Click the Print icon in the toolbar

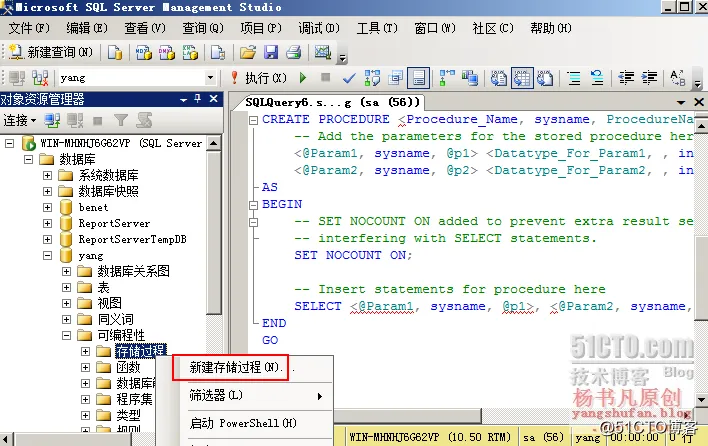293,52
